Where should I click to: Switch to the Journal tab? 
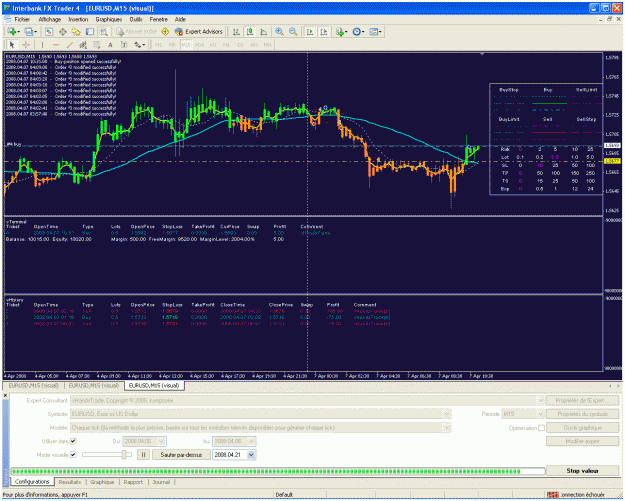click(x=161, y=482)
